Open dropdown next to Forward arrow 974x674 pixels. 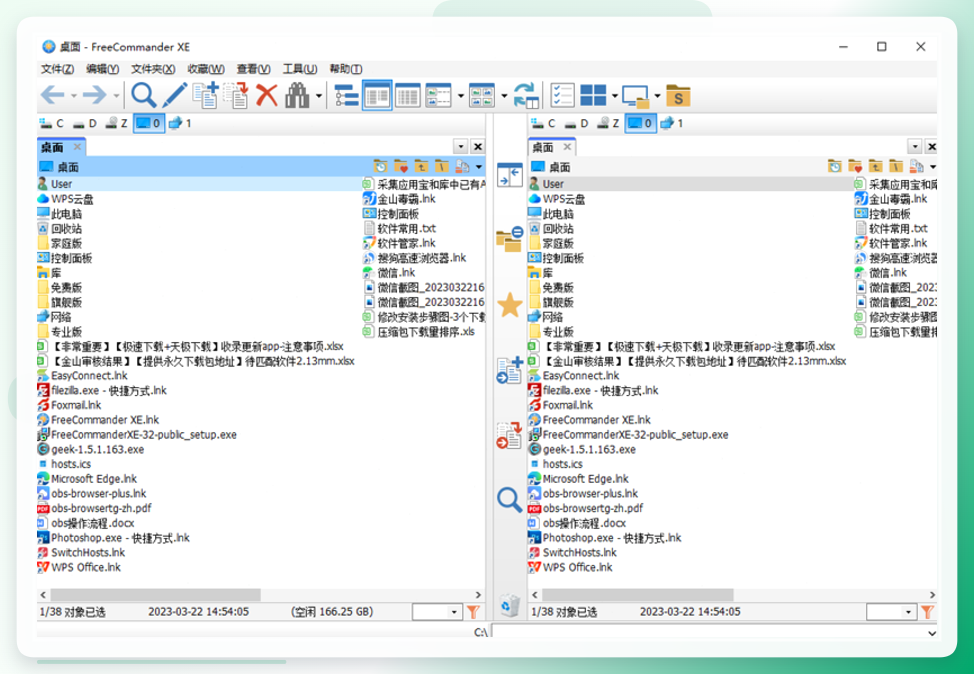[116, 96]
